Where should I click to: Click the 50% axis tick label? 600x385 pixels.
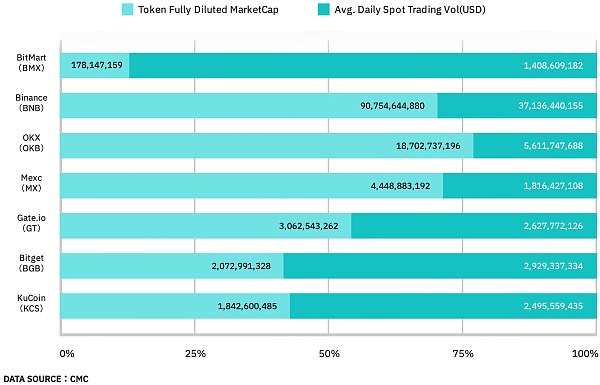point(329,354)
